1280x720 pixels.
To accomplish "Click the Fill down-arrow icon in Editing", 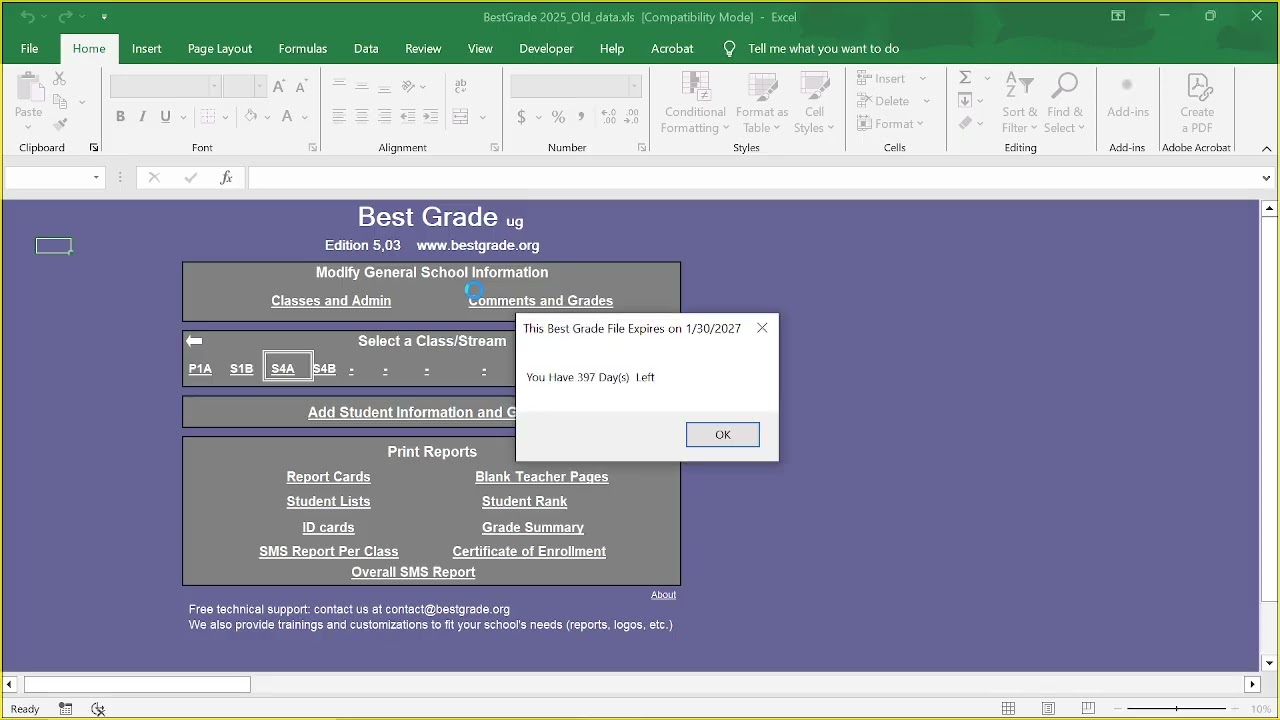I will 965,101.
